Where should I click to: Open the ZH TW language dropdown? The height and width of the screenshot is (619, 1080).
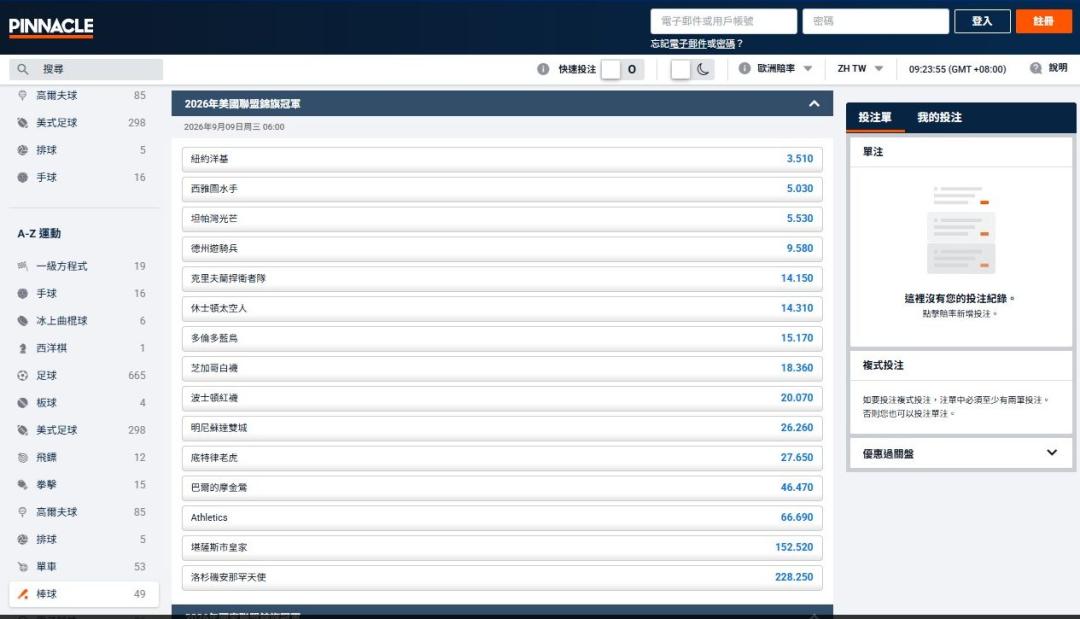[860, 68]
